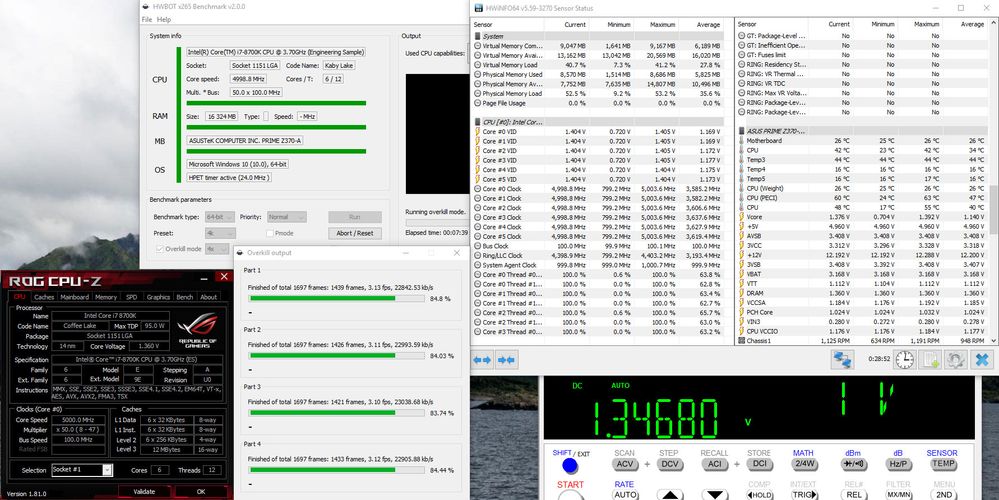This screenshot has height=500, width=999.
Task: Click the Hz/P multimeter button
Action: [x=898, y=464]
